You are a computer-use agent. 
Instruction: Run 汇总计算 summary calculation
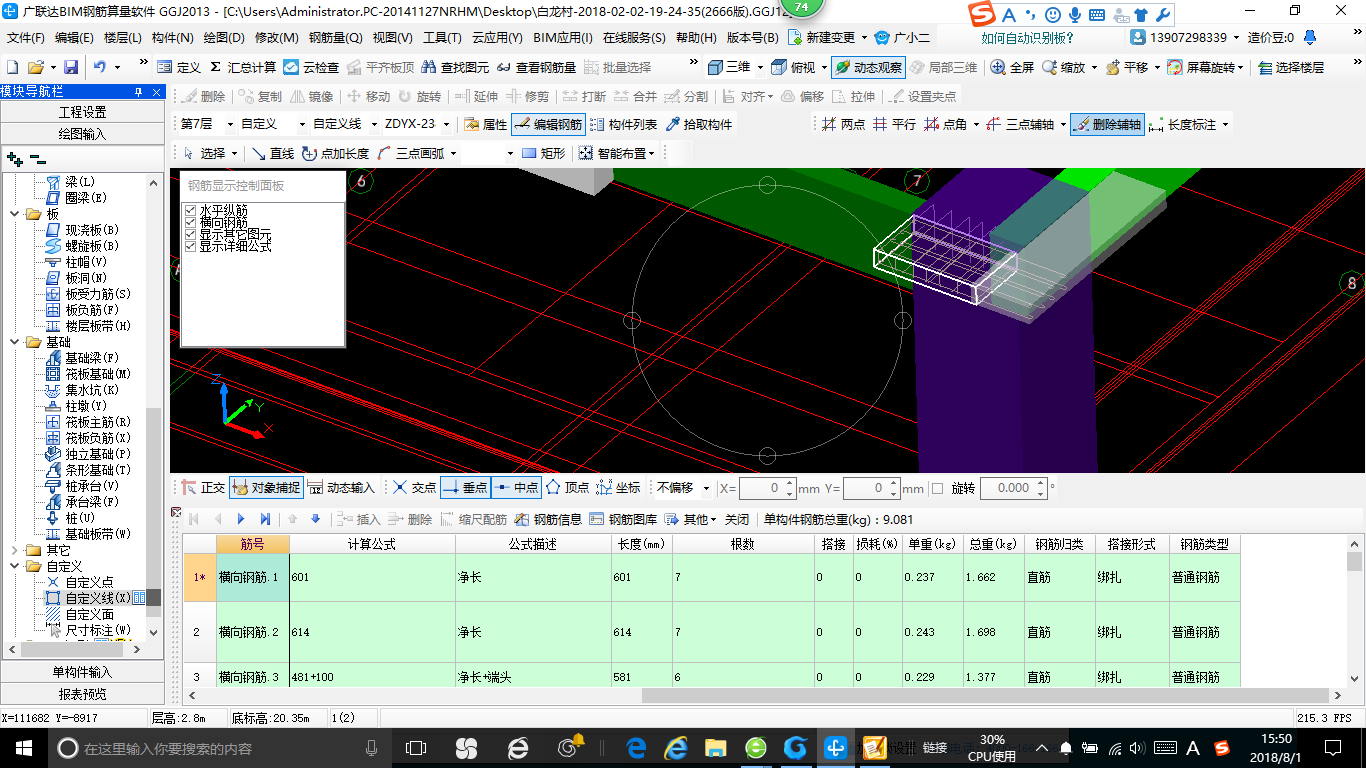click(242, 67)
